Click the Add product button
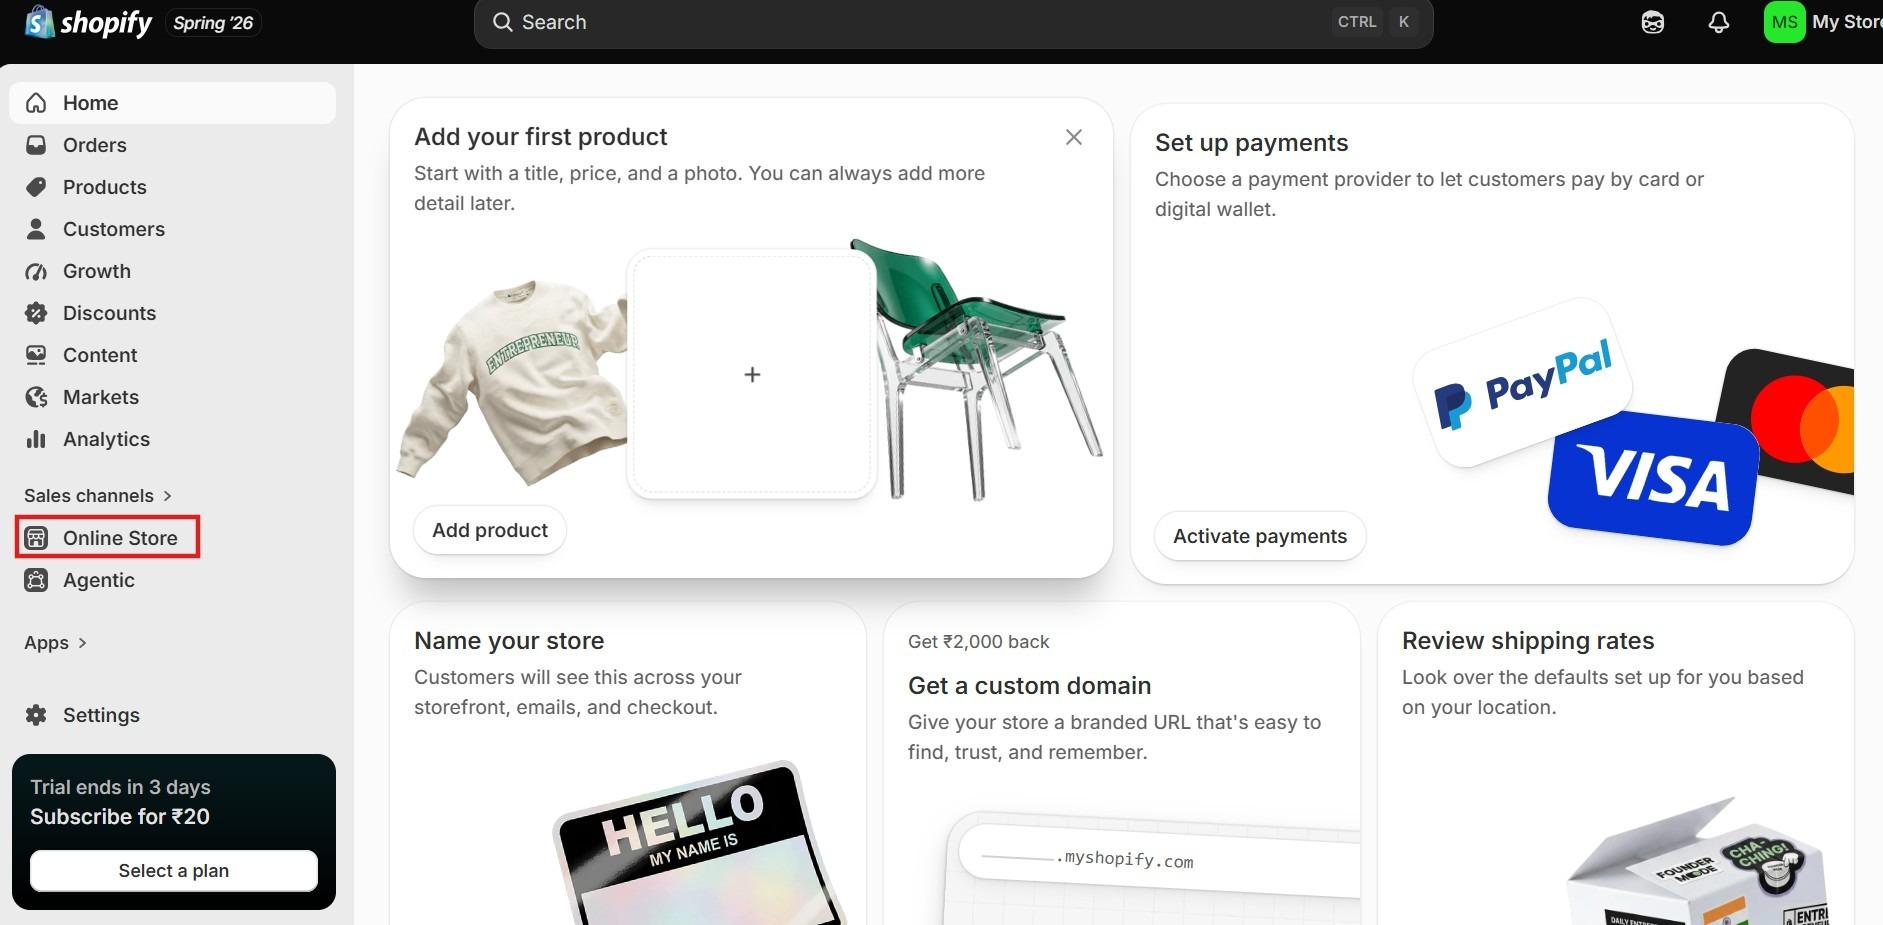Image resolution: width=1883 pixels, height=925 pixels. (x=490, y=530)
